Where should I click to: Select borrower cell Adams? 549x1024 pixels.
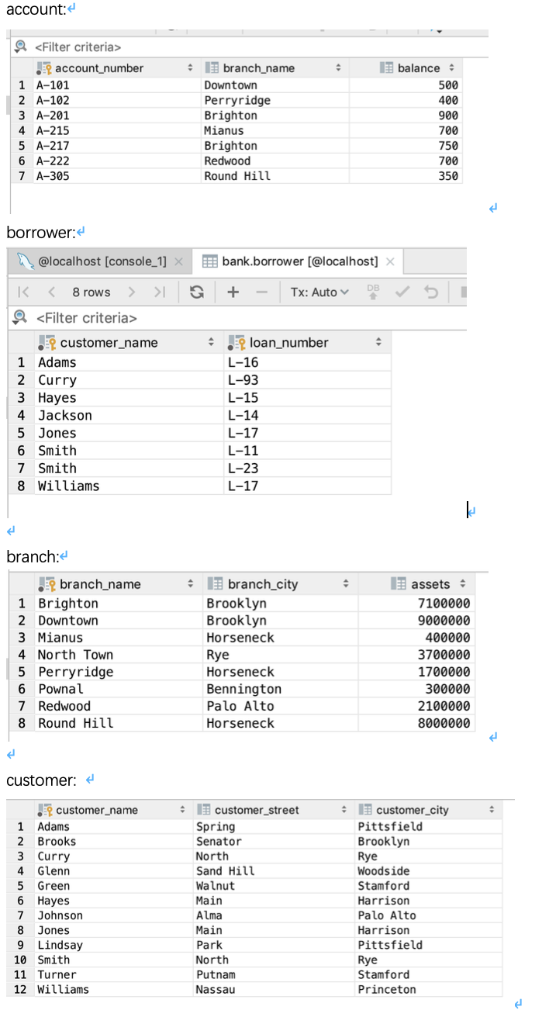click(129, 362)
